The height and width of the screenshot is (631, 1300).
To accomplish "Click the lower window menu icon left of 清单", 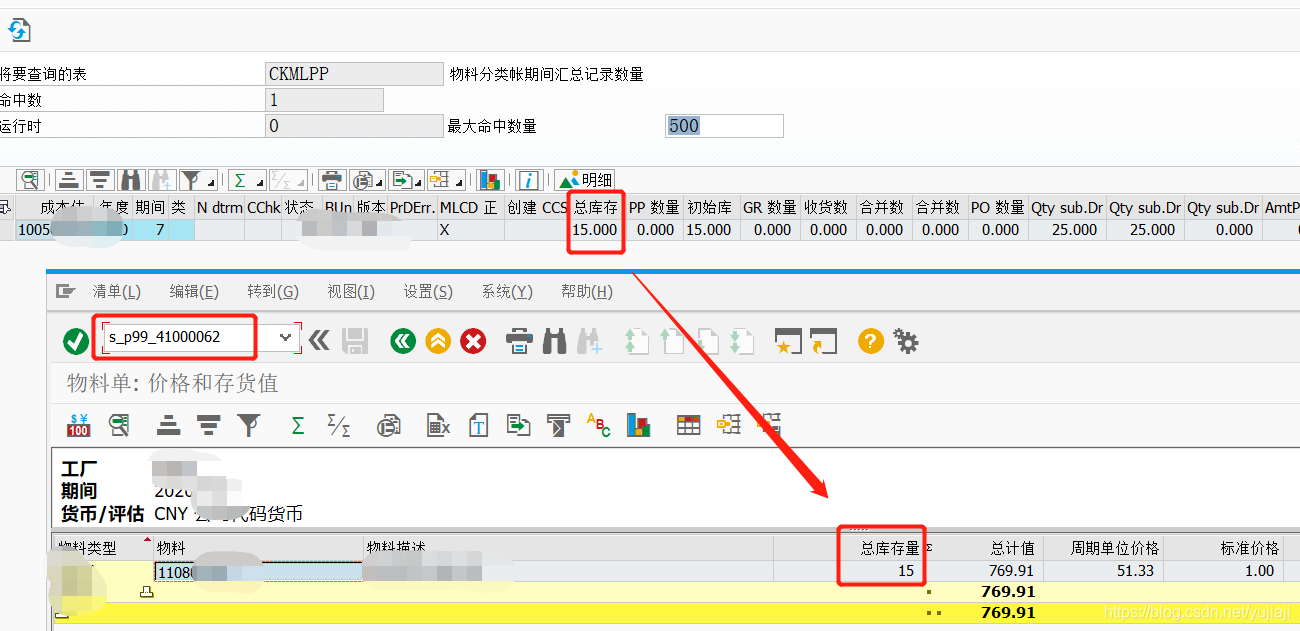I will point(66,292).
